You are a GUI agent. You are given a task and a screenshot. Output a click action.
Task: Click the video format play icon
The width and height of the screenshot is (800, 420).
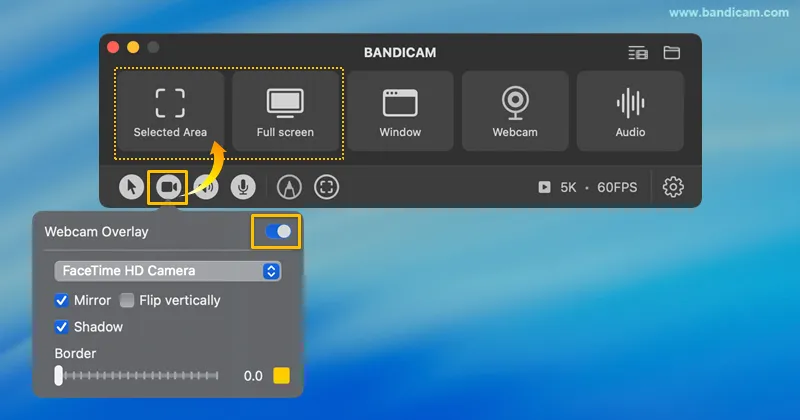tap(544, 187)
